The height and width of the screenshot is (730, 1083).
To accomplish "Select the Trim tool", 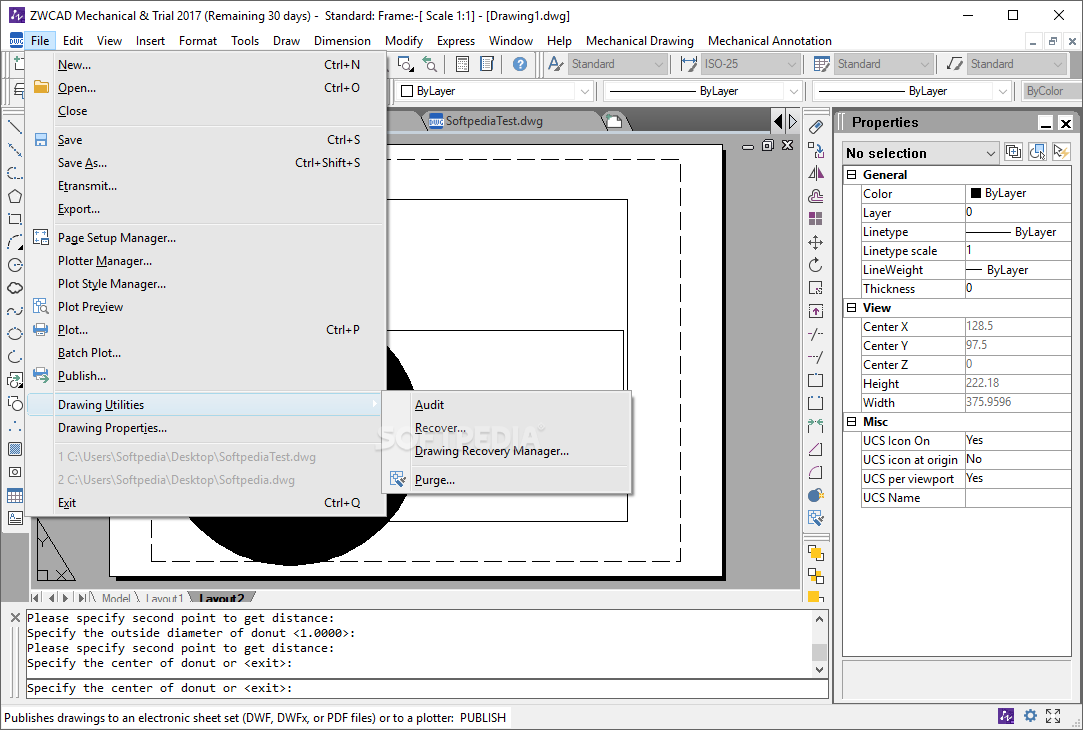I will click(816, 334).
